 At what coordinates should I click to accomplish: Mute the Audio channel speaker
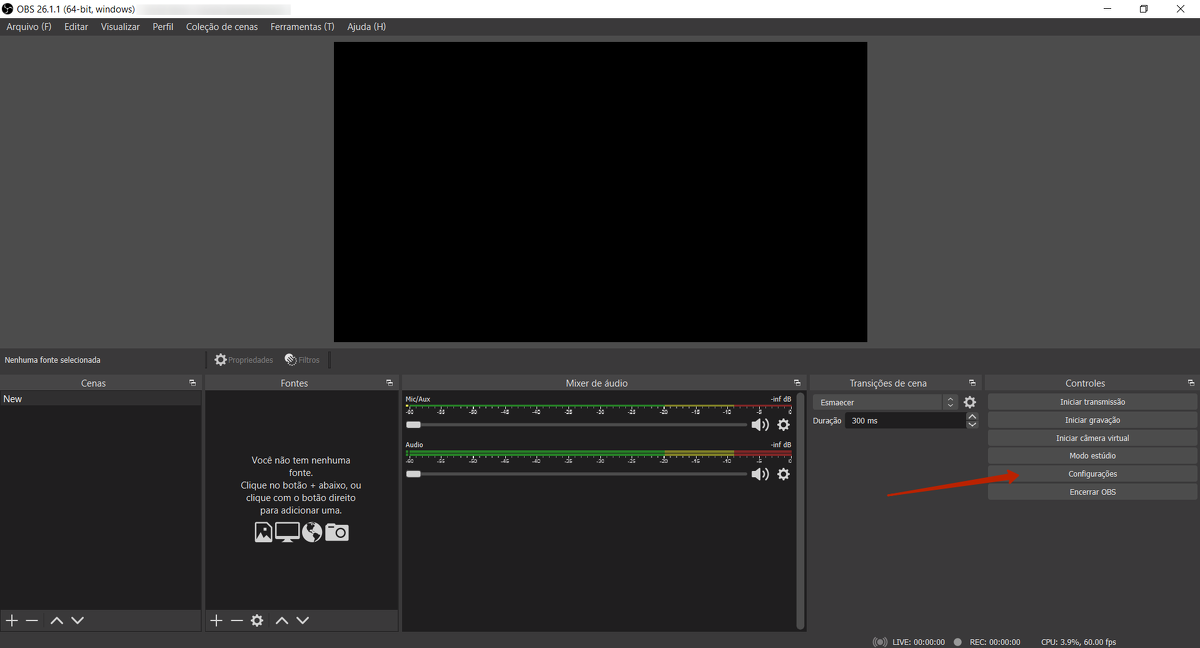760,474
